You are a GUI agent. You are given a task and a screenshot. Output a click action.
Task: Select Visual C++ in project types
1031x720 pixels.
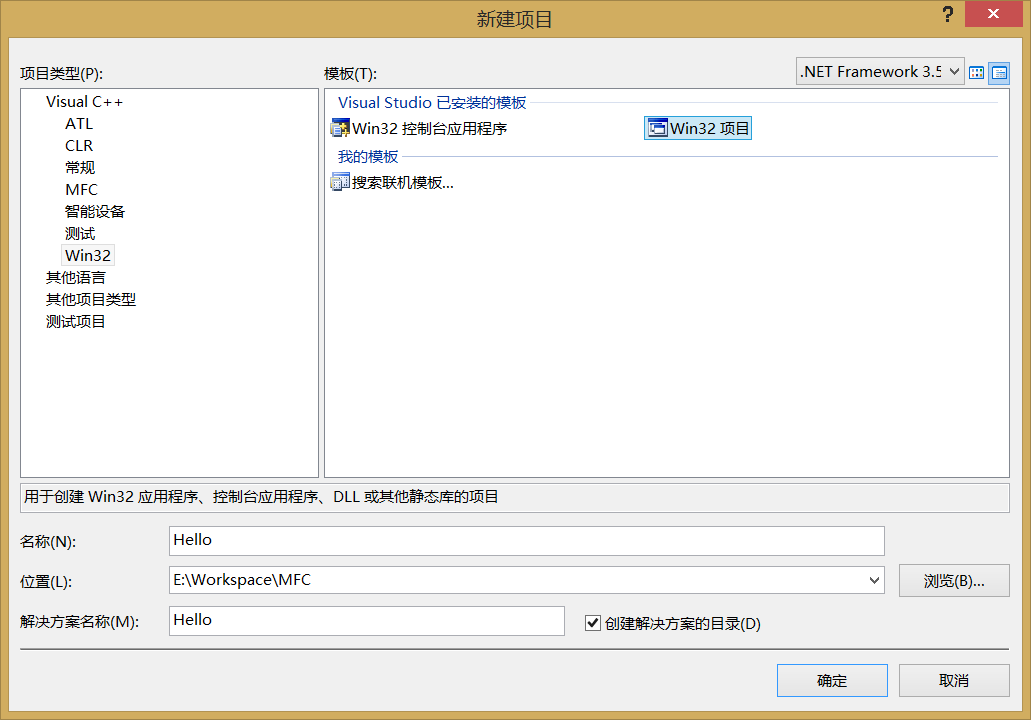84,102
